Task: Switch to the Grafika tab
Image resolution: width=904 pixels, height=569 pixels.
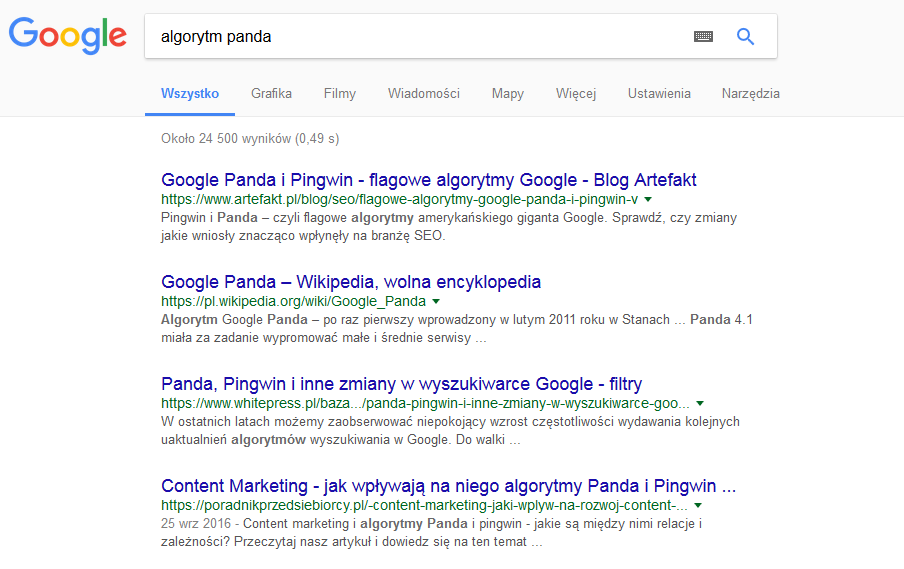Action: point(271,93)
